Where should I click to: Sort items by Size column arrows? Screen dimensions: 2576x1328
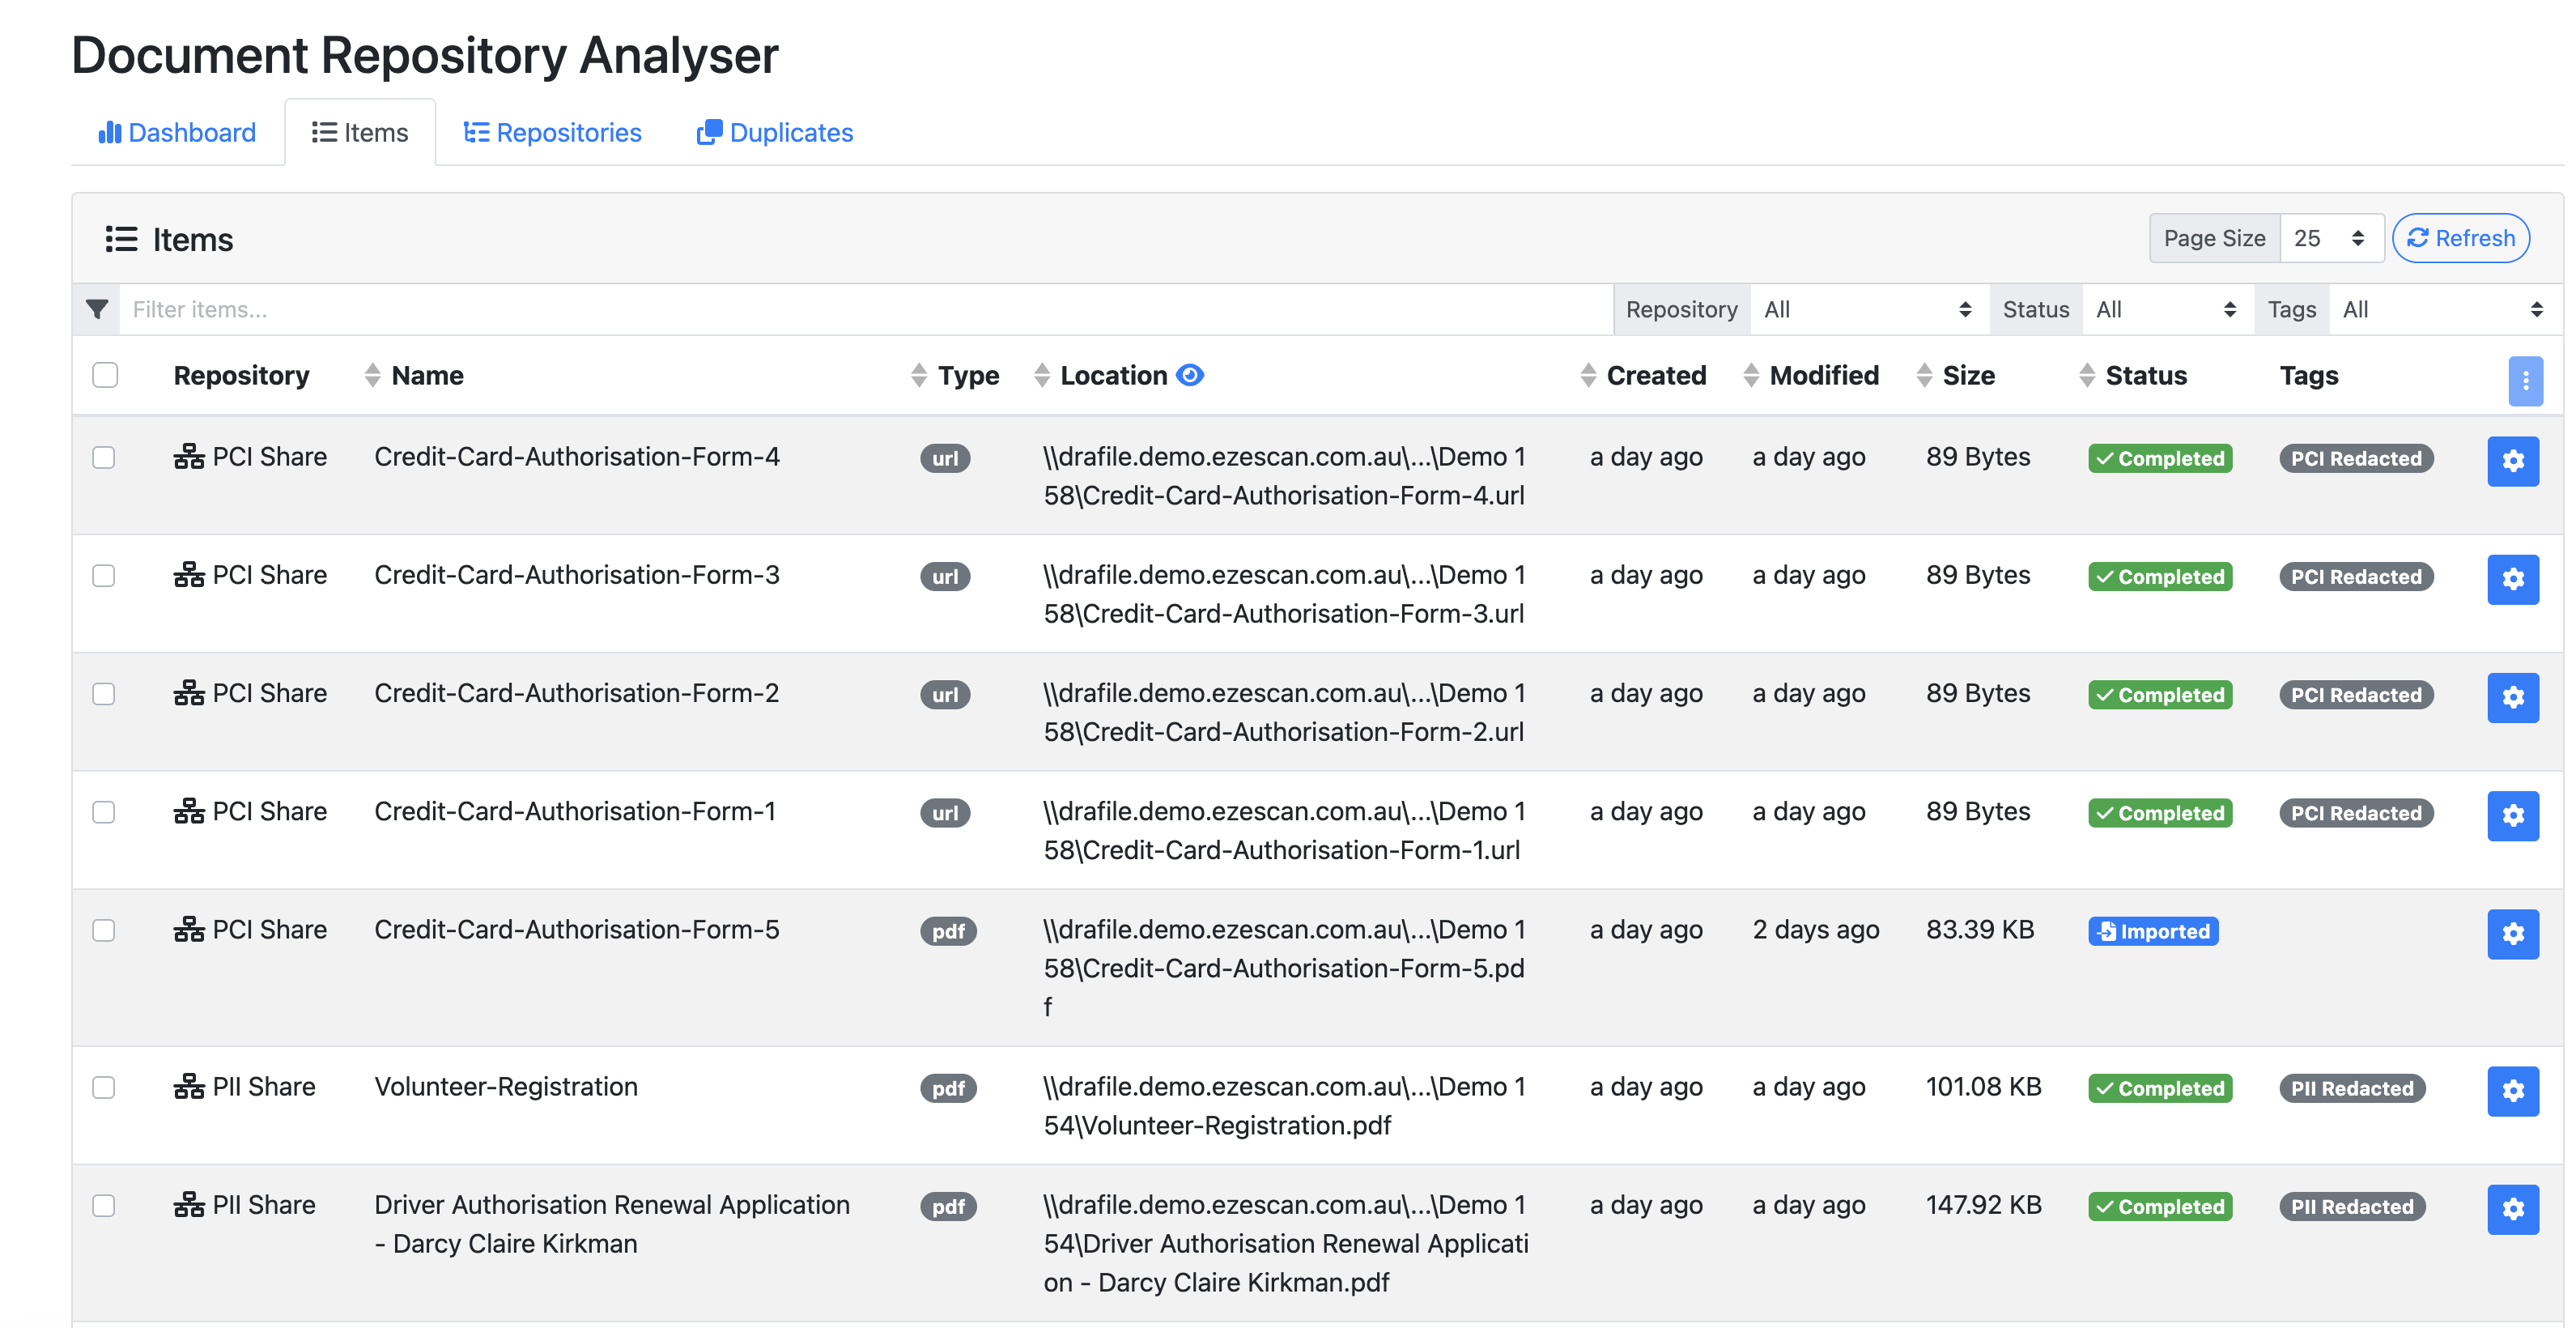click(1924, 375)
